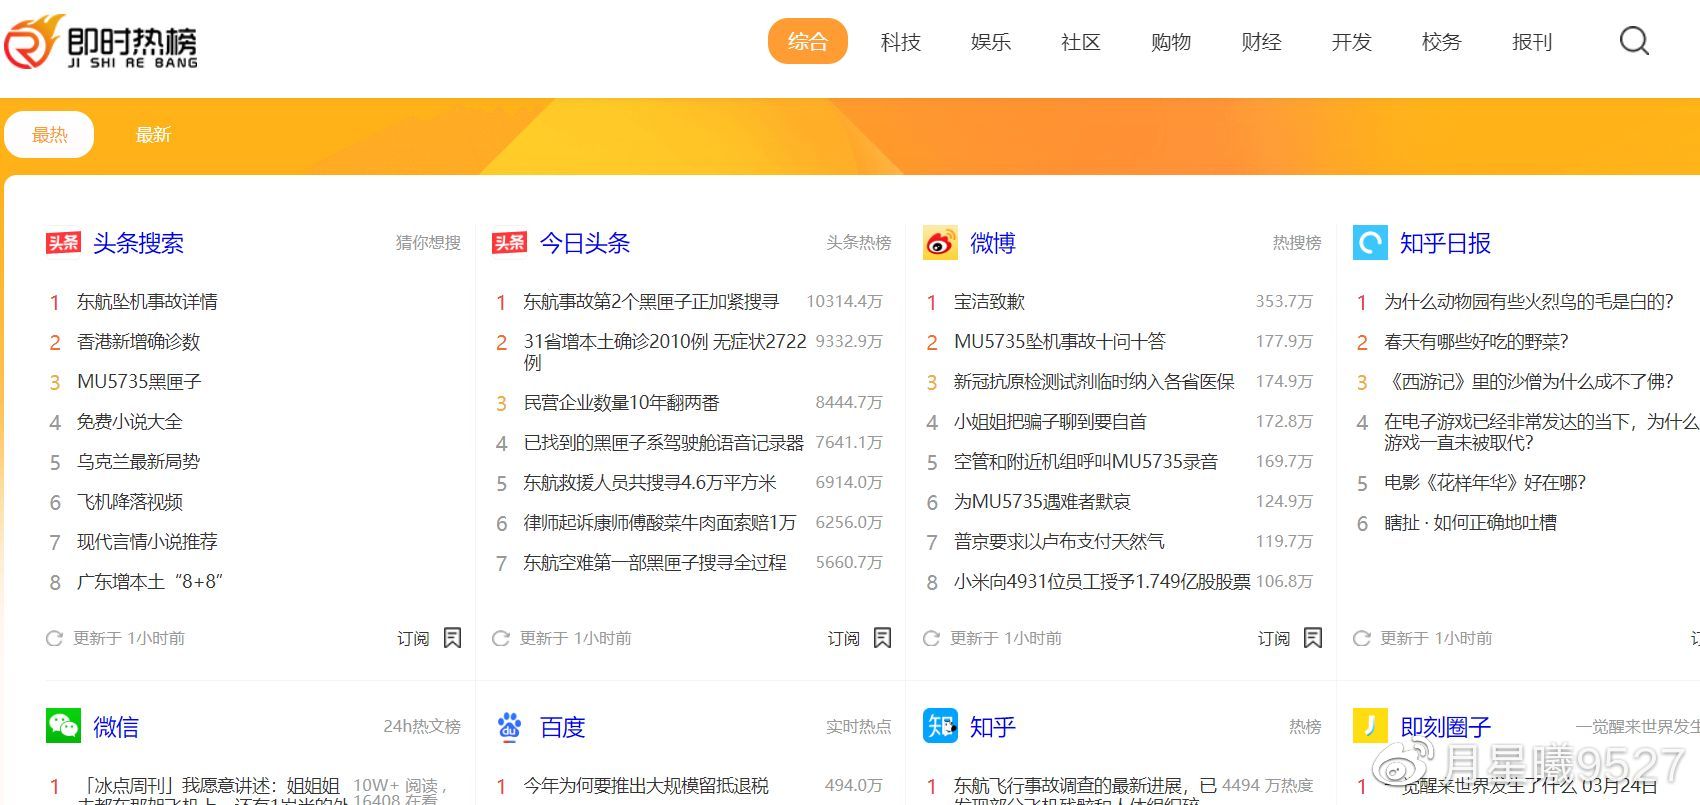The height and width of the screenshot is (805, 1700).
Task: Click the 即刻圈子 yellow logo icon
Action: click(1369, 726)
